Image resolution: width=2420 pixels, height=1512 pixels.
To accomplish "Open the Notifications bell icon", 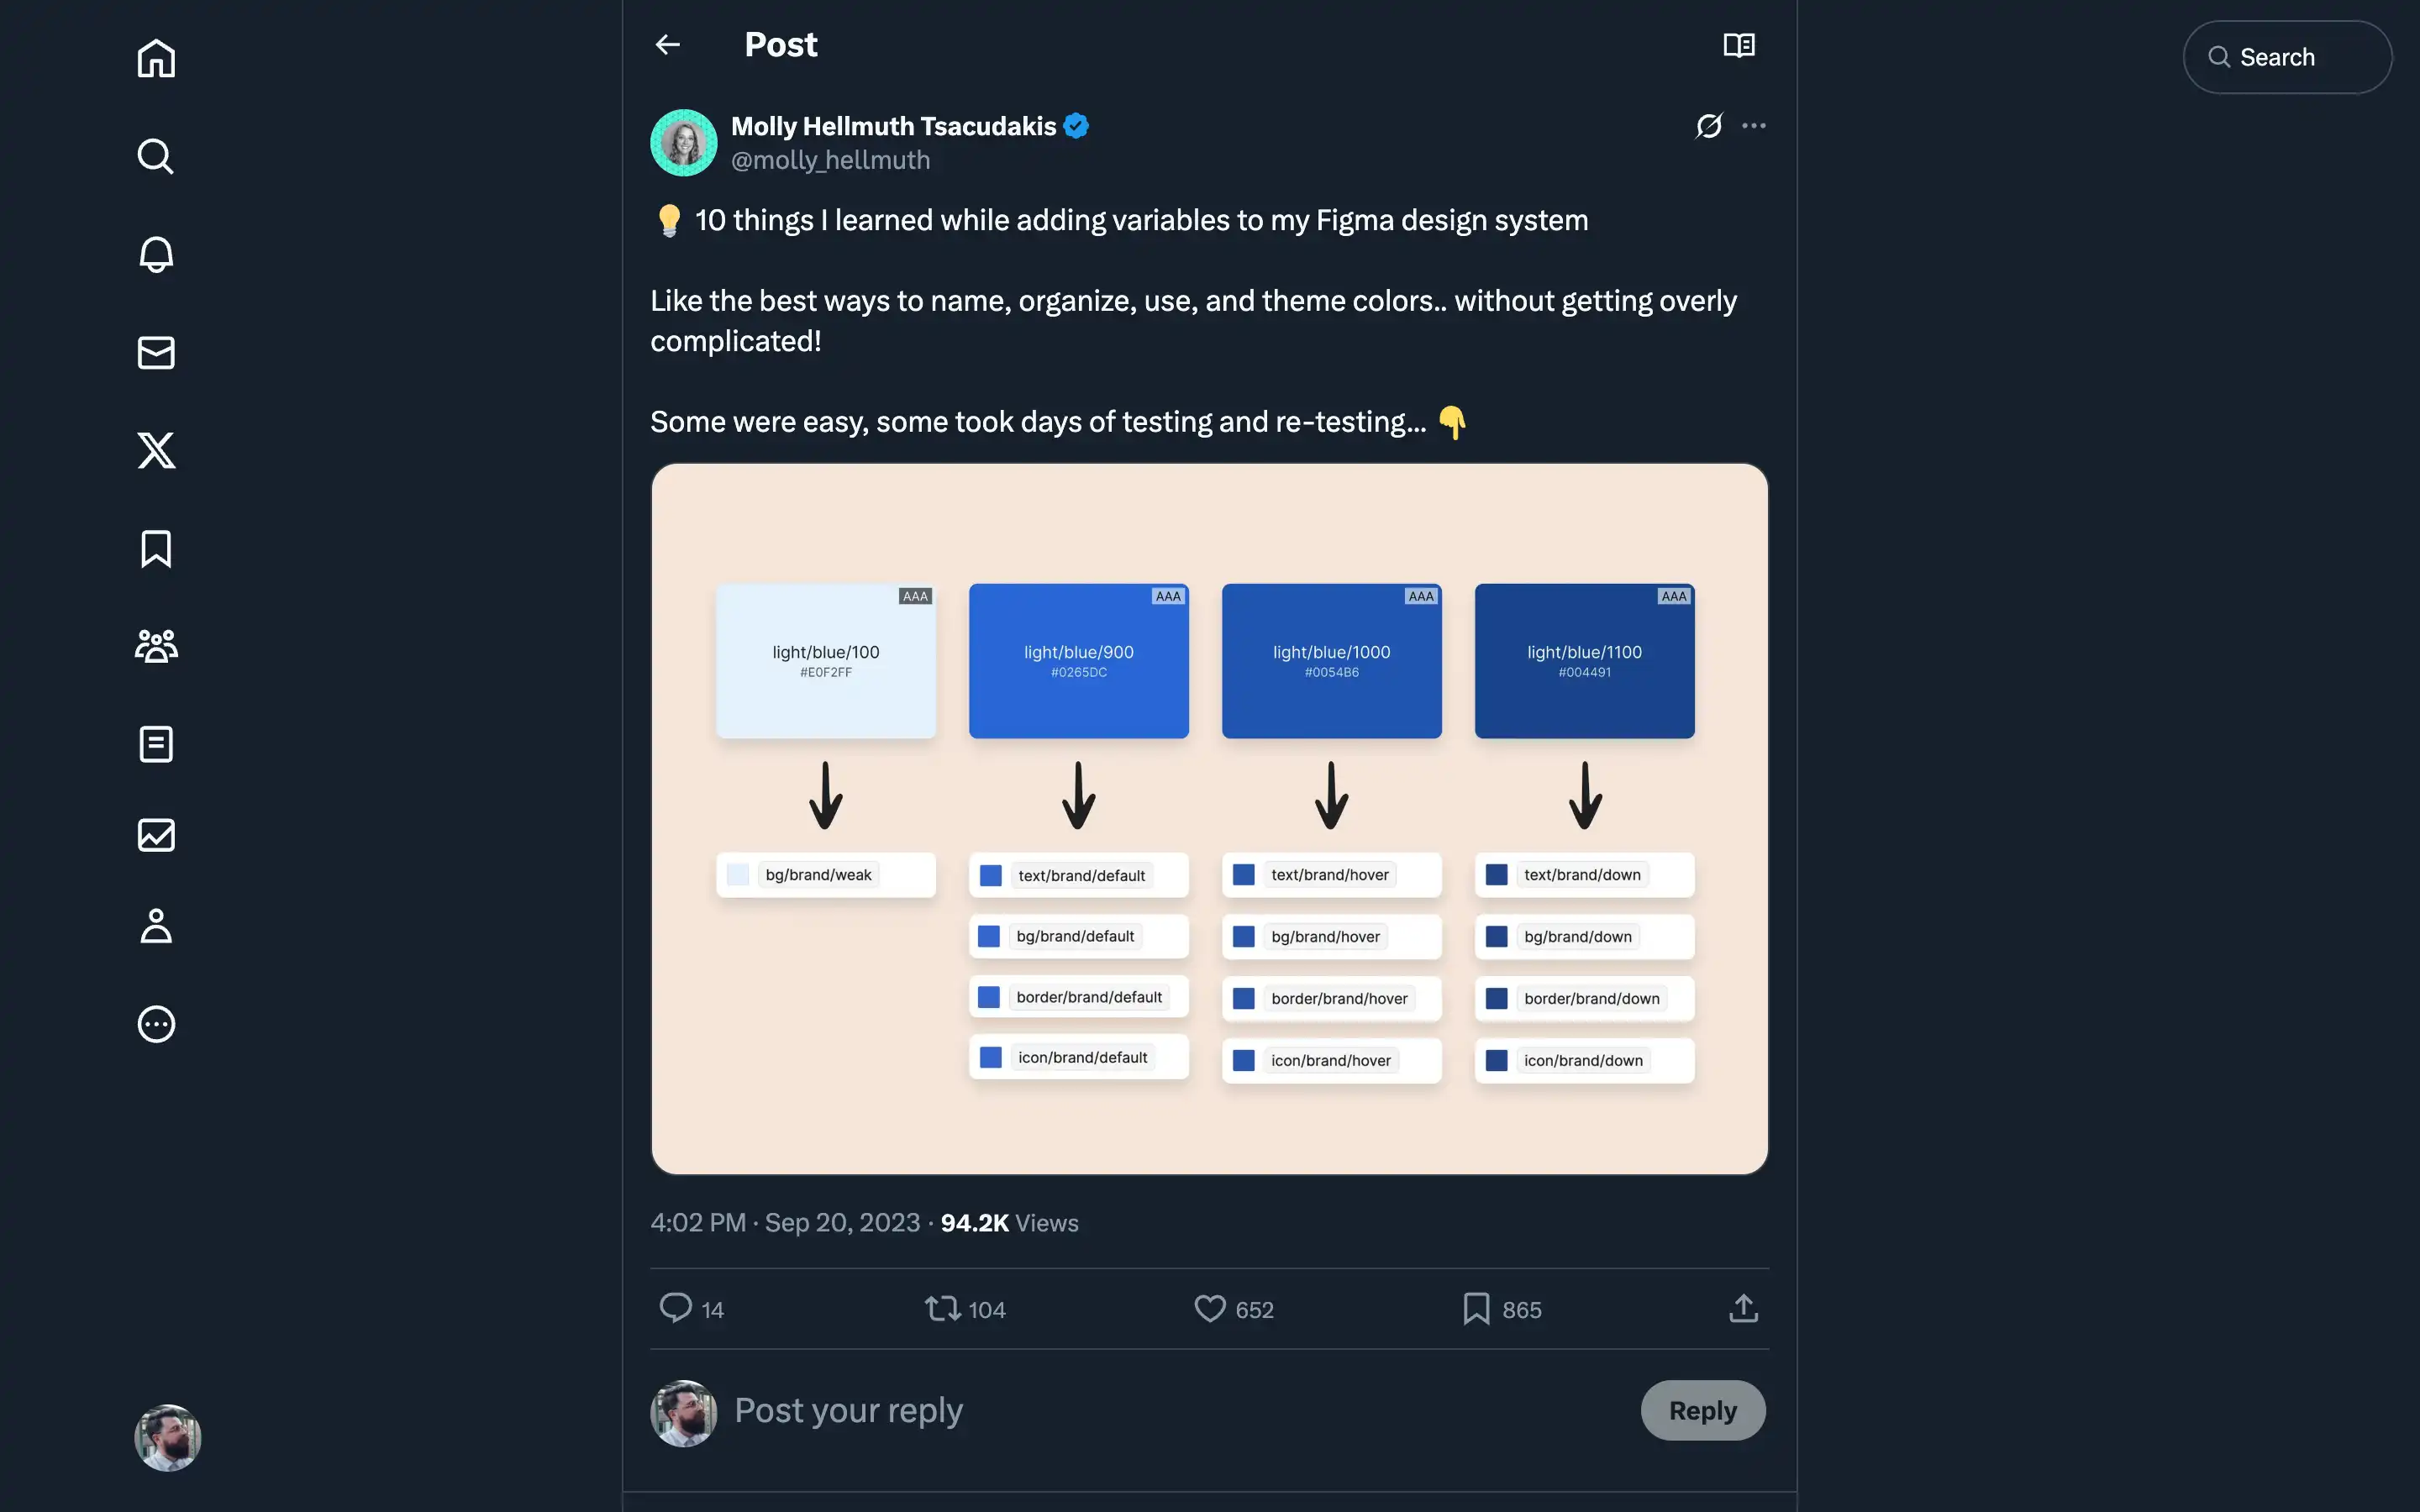I will [156, 254].
